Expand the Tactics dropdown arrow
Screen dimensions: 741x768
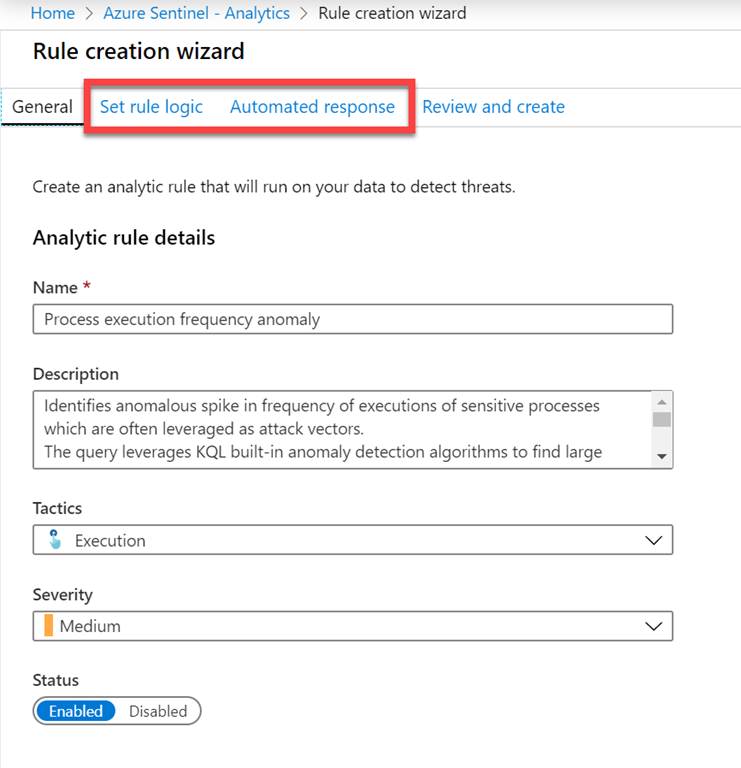point(654,540)
